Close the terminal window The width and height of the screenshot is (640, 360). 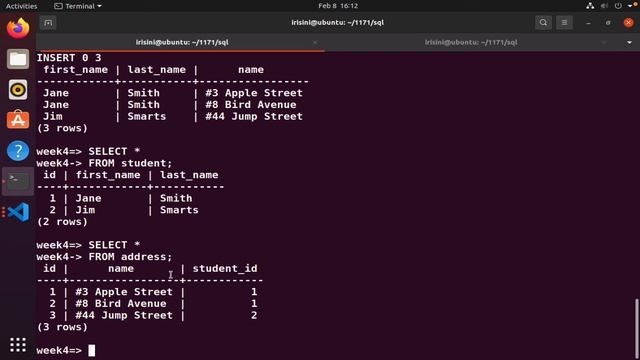click(629, 23)
